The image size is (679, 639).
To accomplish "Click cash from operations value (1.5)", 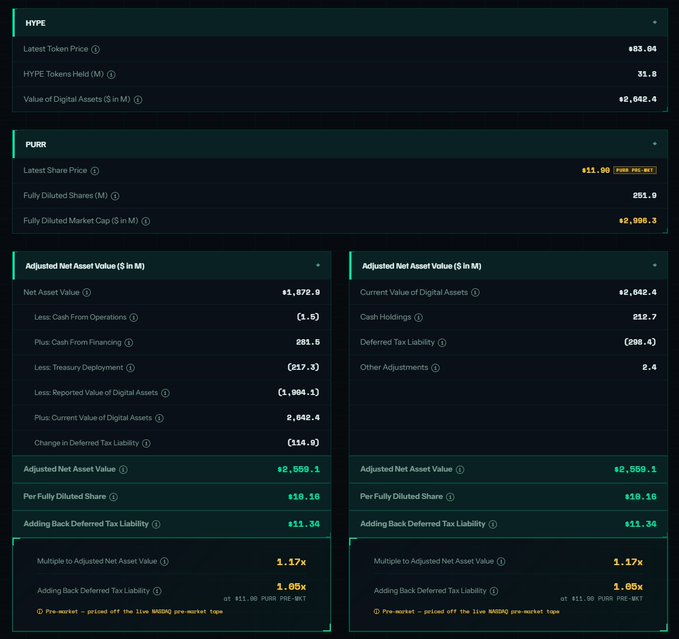I will click(x=308, y=317).
